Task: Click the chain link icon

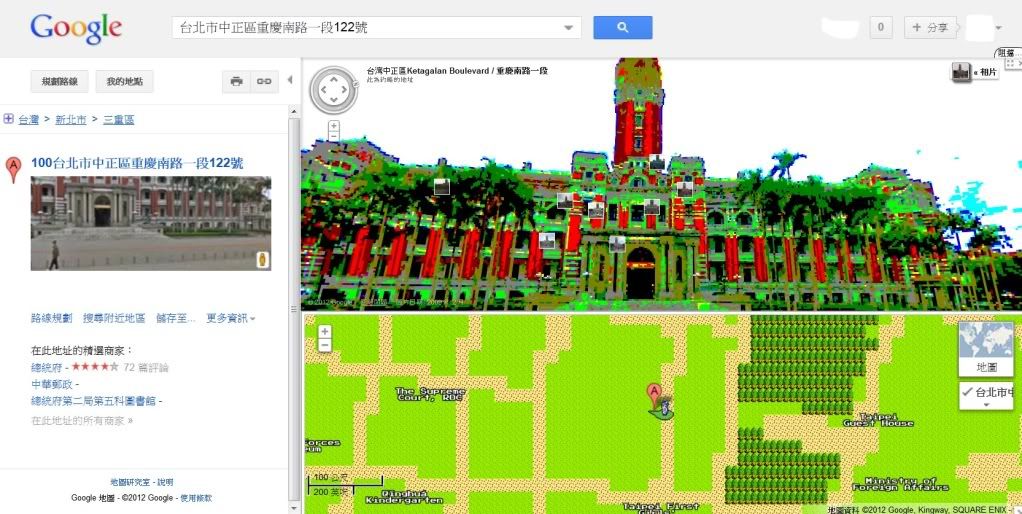Action: [x=264, y=81]
